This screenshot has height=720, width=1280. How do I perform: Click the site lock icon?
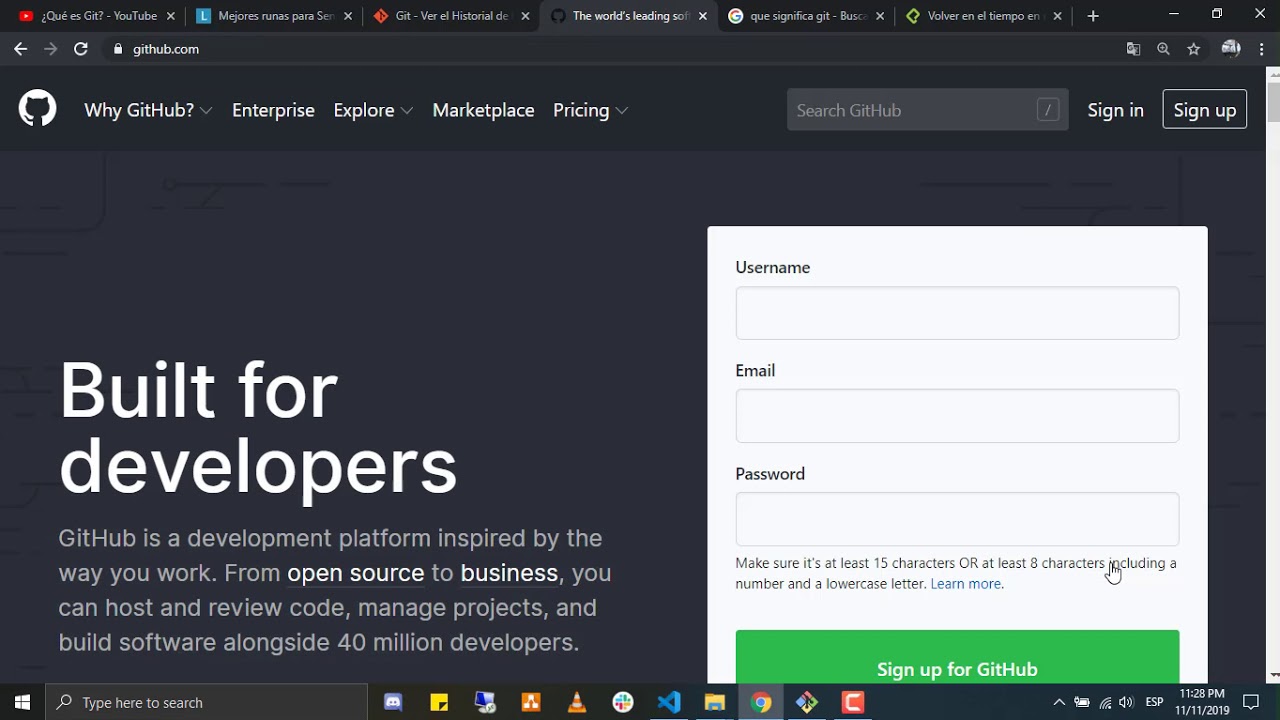118,49
